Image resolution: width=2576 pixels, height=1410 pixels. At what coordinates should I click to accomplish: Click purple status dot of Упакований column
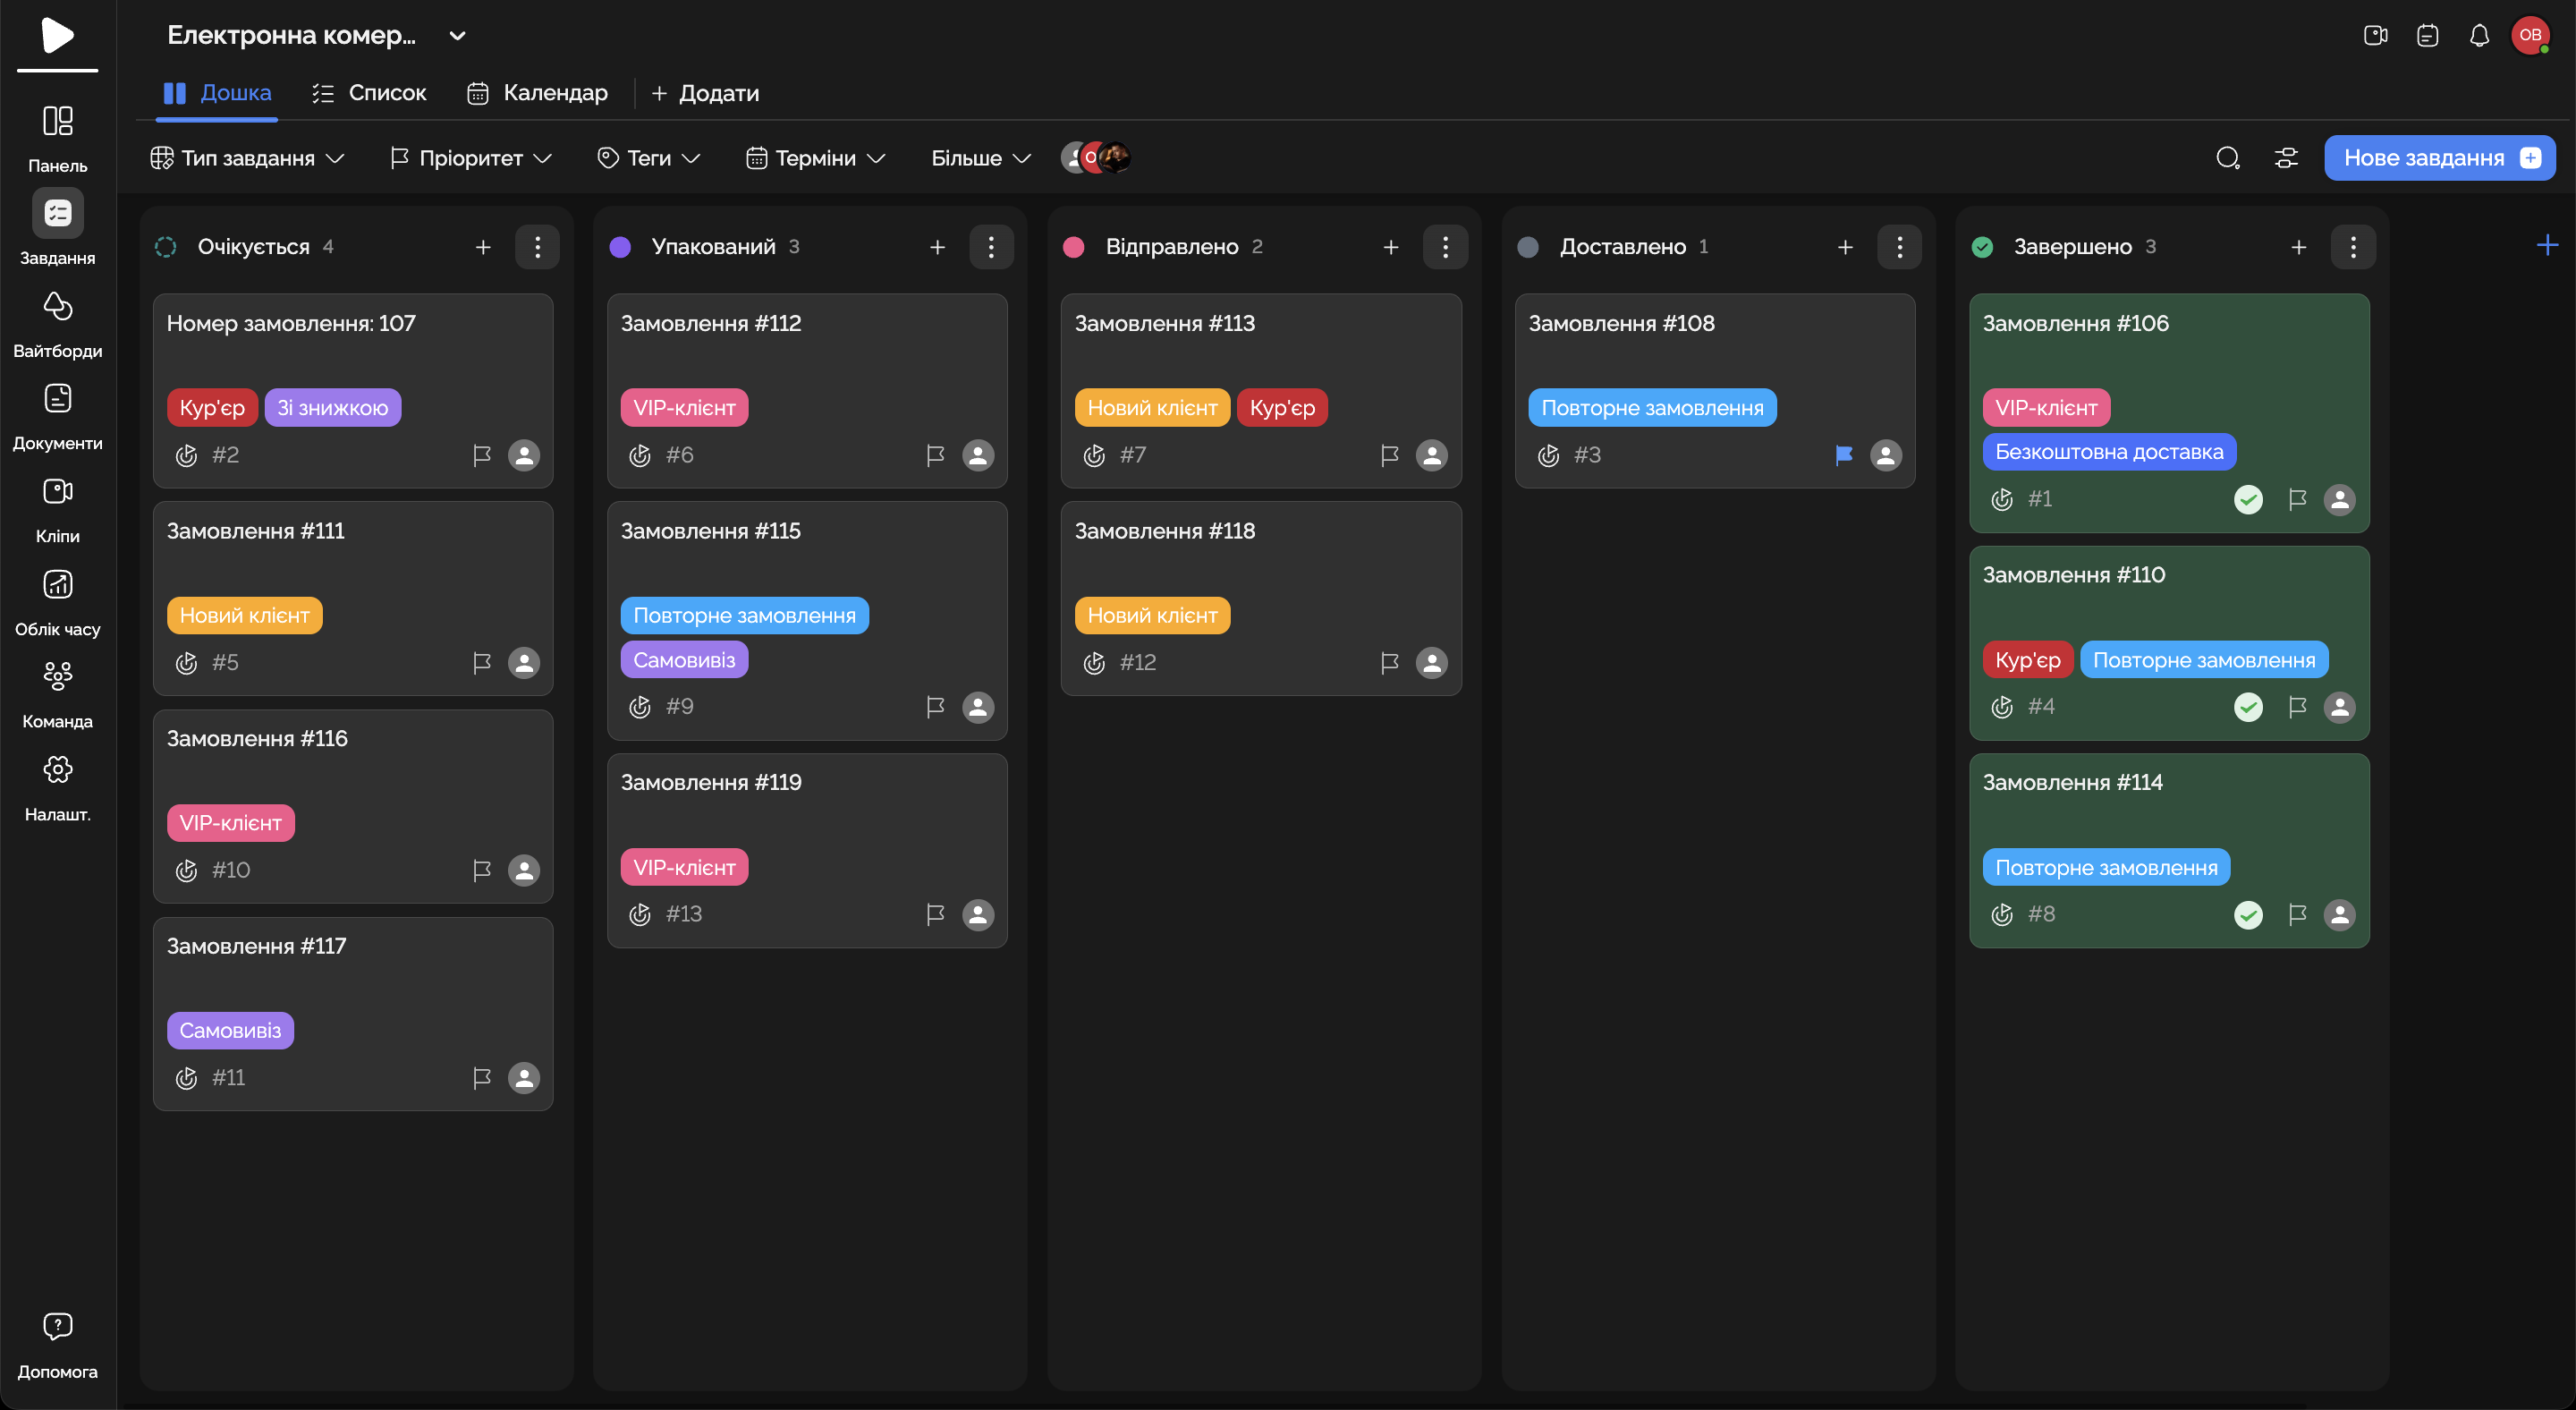[620, 247]
